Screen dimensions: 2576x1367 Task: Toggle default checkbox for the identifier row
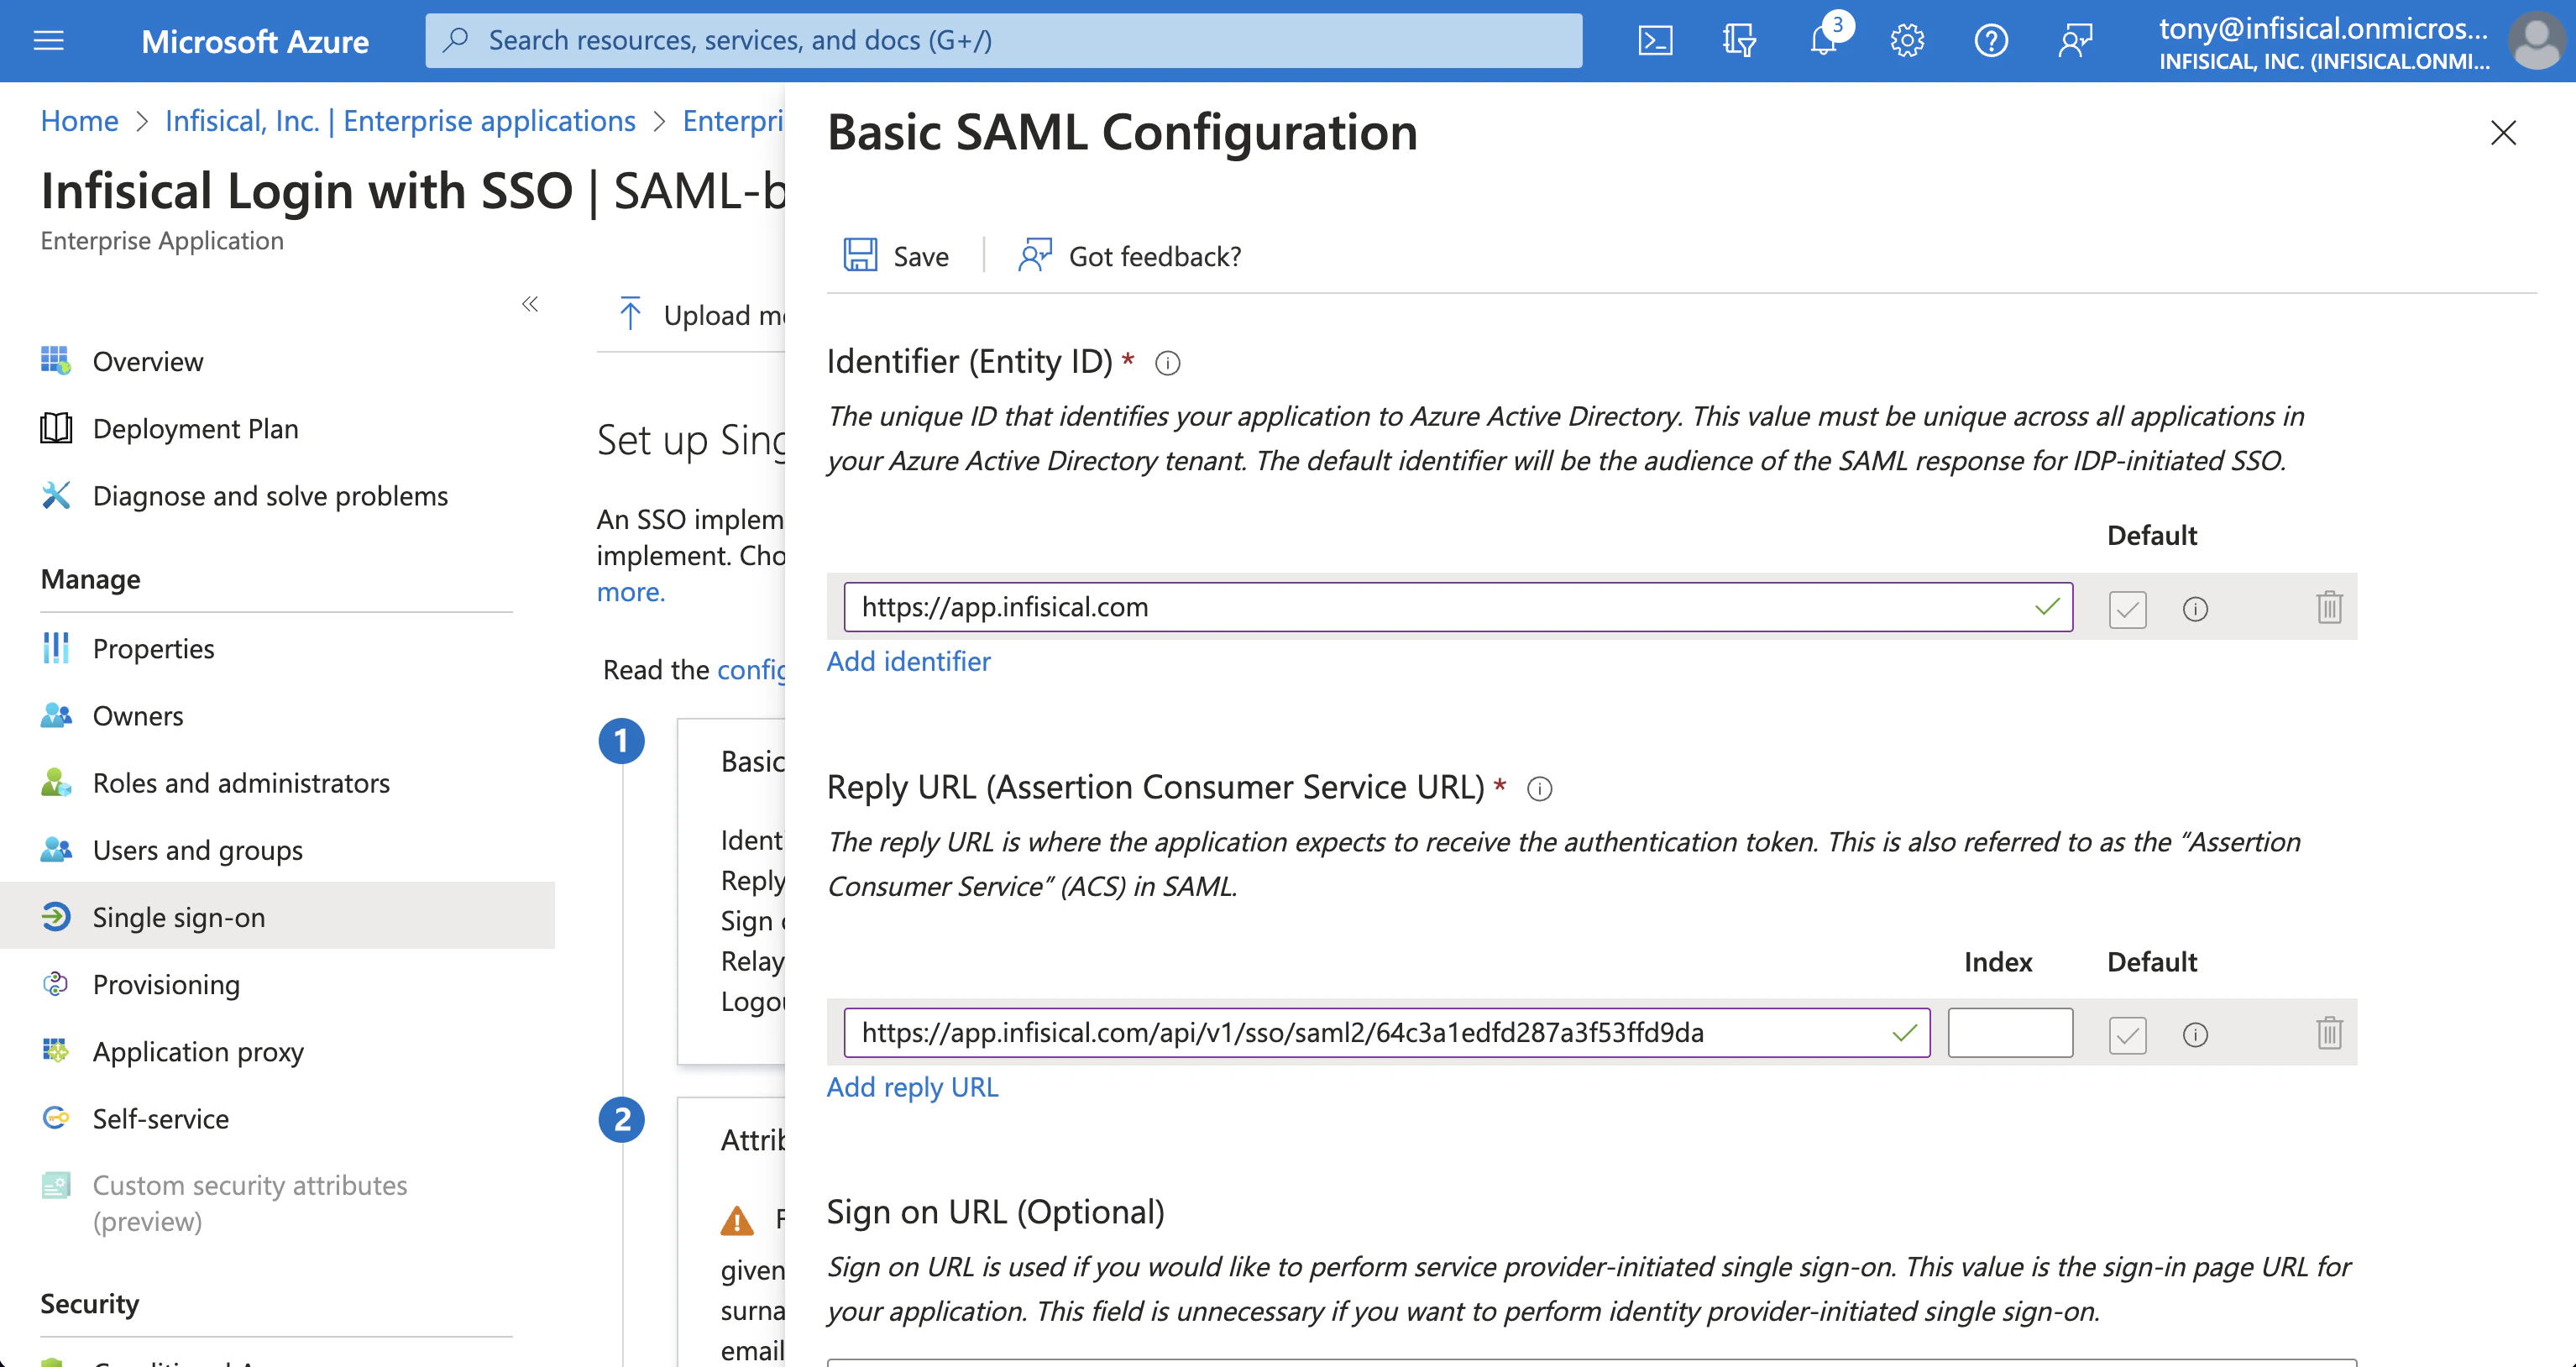point(2127,608)
